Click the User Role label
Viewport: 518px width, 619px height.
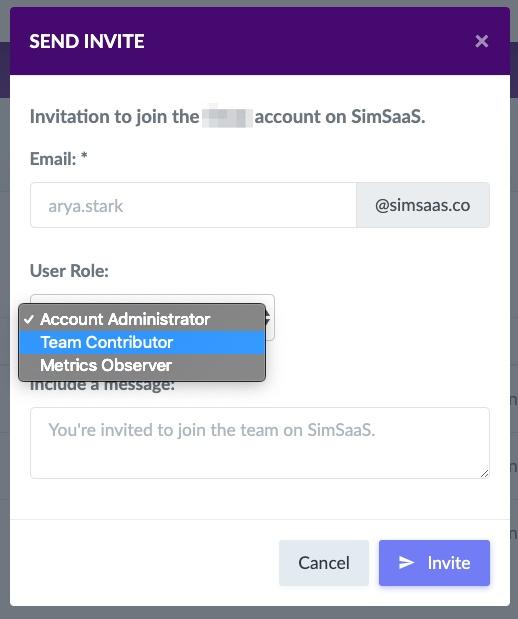pyautogui.click(x=69, y=271)
